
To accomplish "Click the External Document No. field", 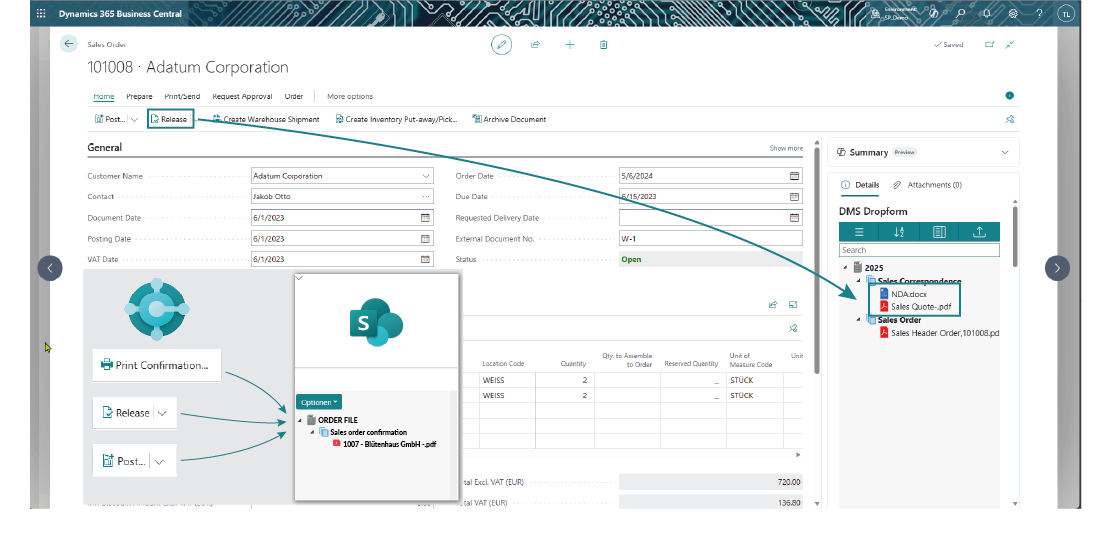I will tap(711, 239).
